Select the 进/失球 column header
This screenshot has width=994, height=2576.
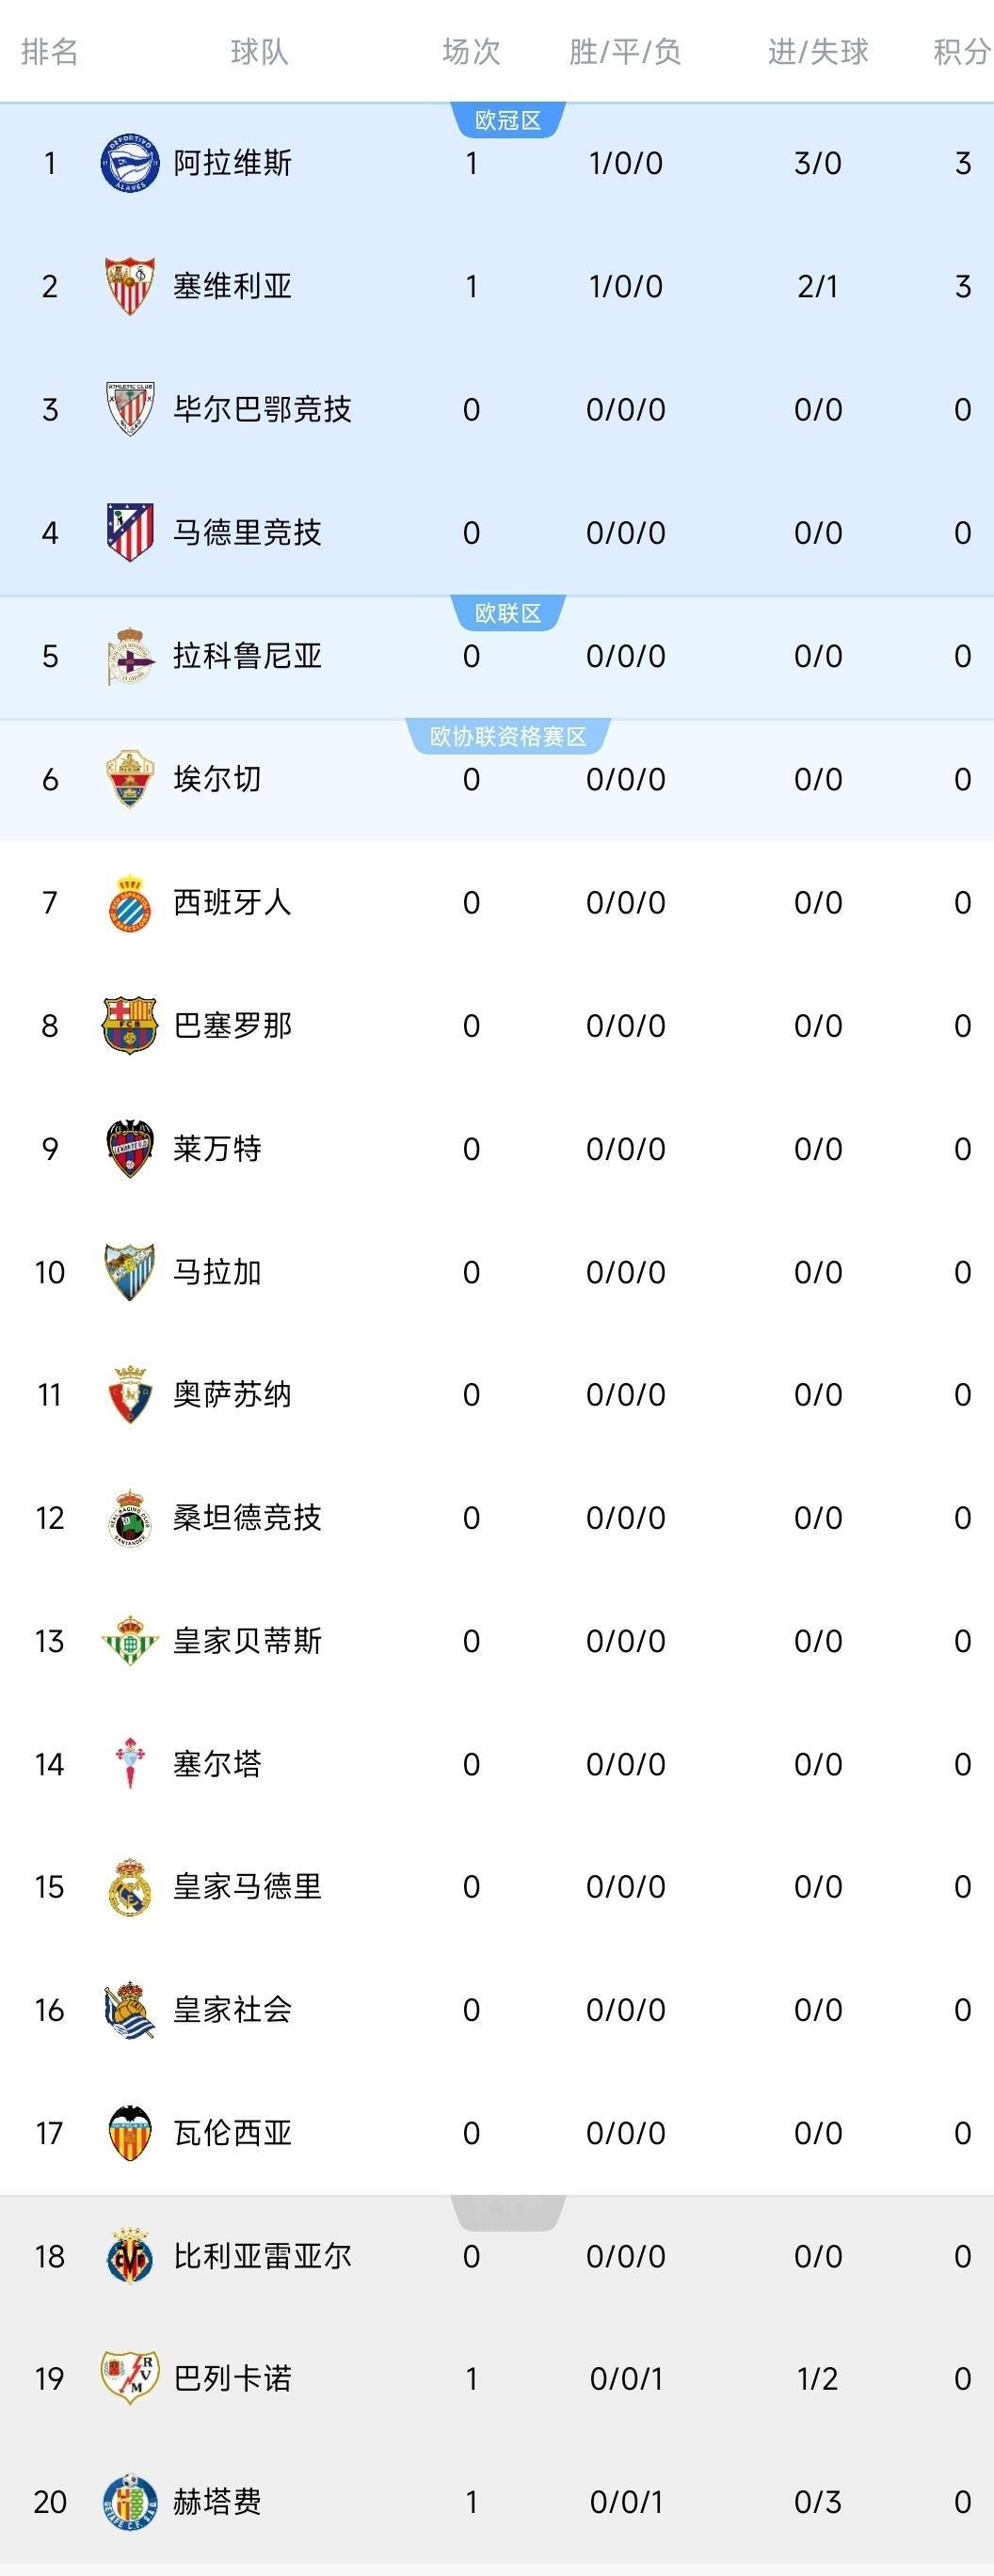(818, 52)
